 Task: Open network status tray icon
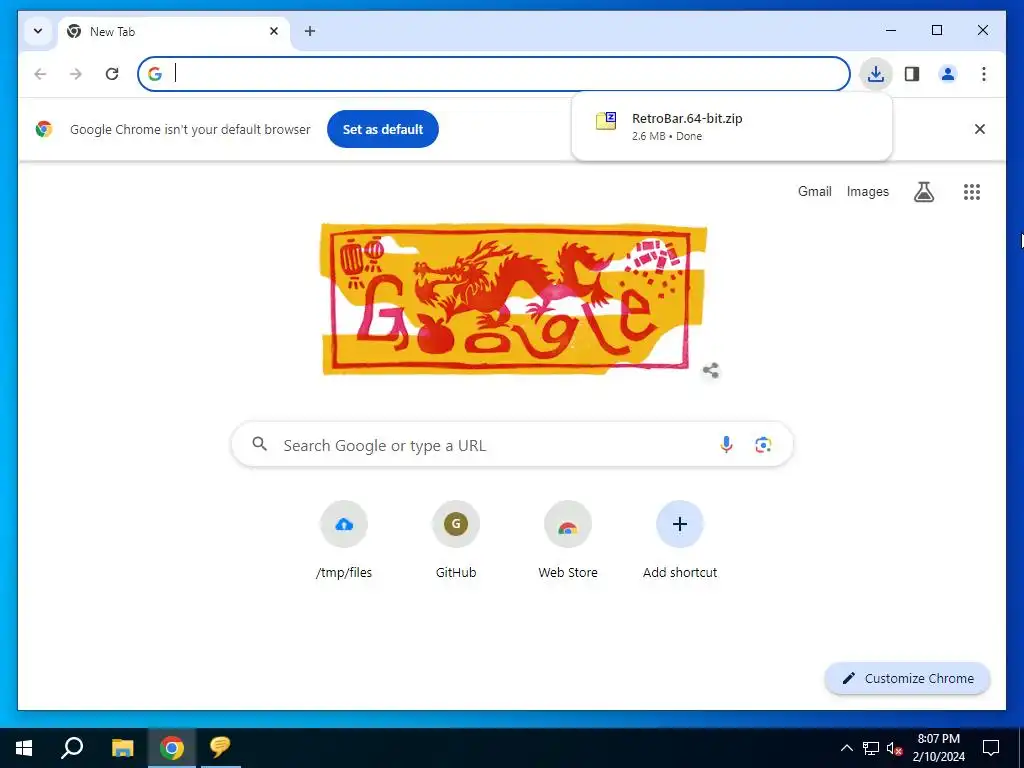pos(871,748)
